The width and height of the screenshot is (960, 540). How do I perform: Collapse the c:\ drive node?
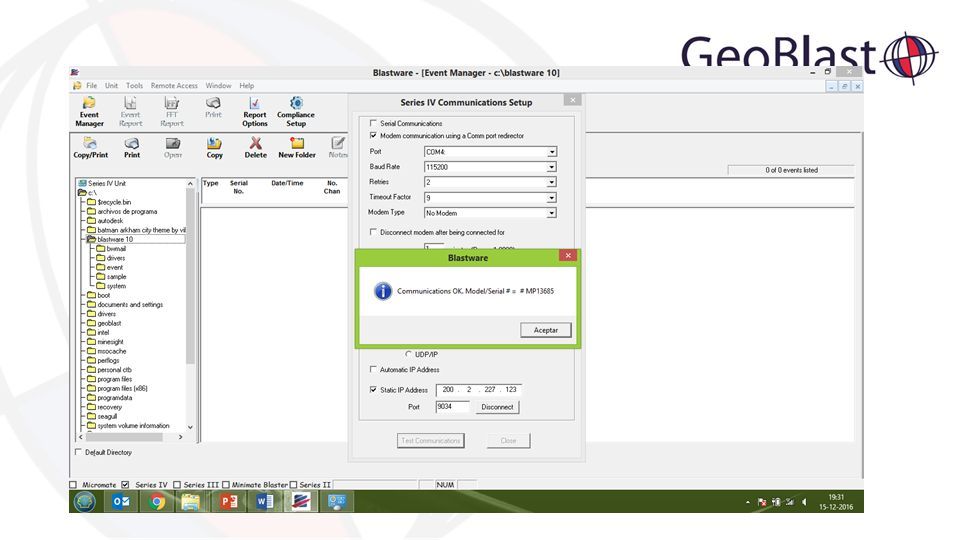tap(81, 193)
